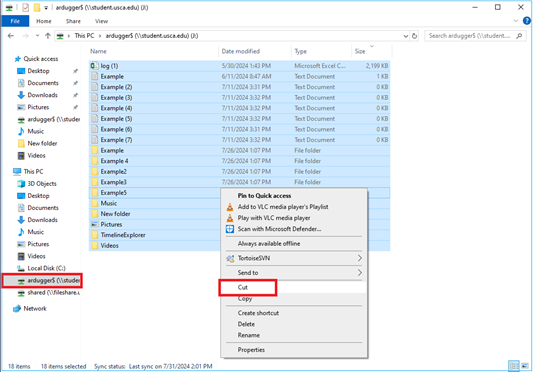This screenshot has height=372, width=533.
Task: Click the log (1) Excel file icon
Action: (x=94, y=66)
